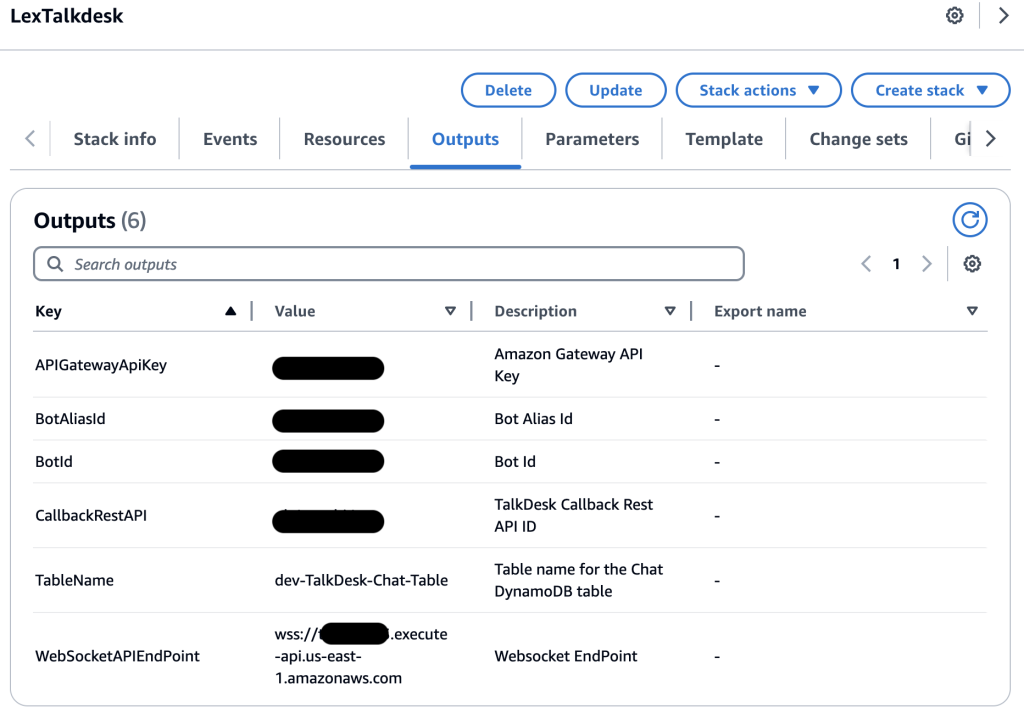The width and height of the screenshot is (1024, 713).
Task: Switch to Resources tab
Action: click(344, 139)
